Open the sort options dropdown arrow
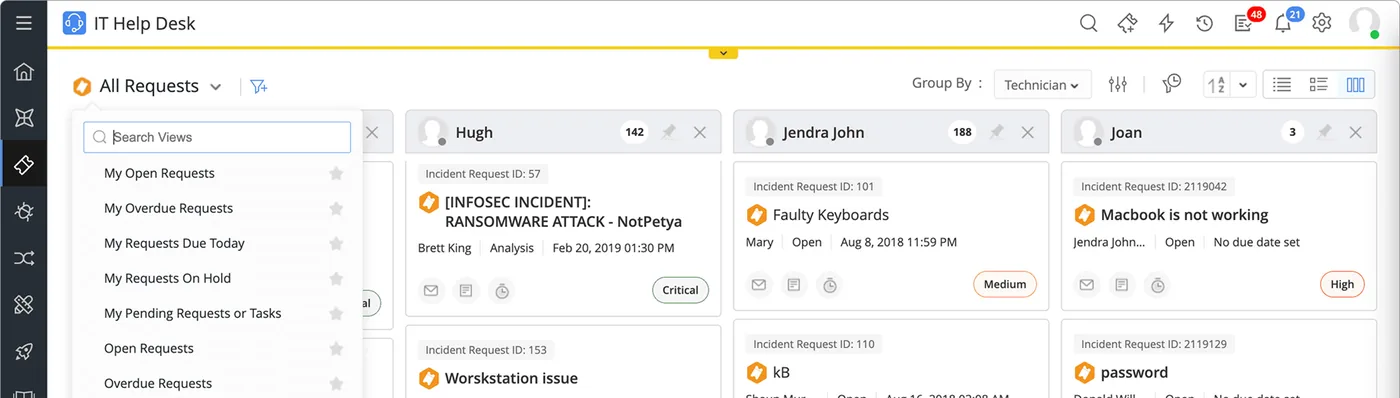This screenshot has height=398, width=1400. pos(1243,85)
